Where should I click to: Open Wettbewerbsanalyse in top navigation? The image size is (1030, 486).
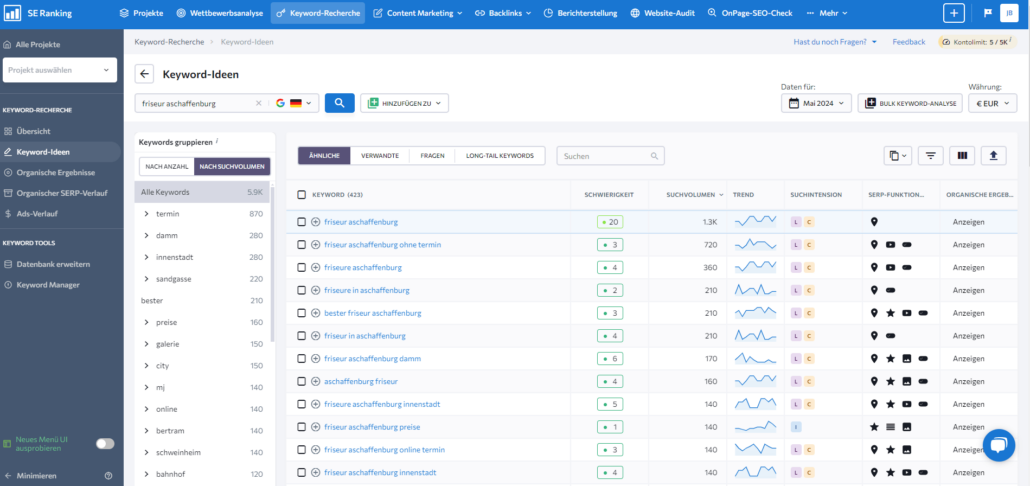[x=219, y=13]
